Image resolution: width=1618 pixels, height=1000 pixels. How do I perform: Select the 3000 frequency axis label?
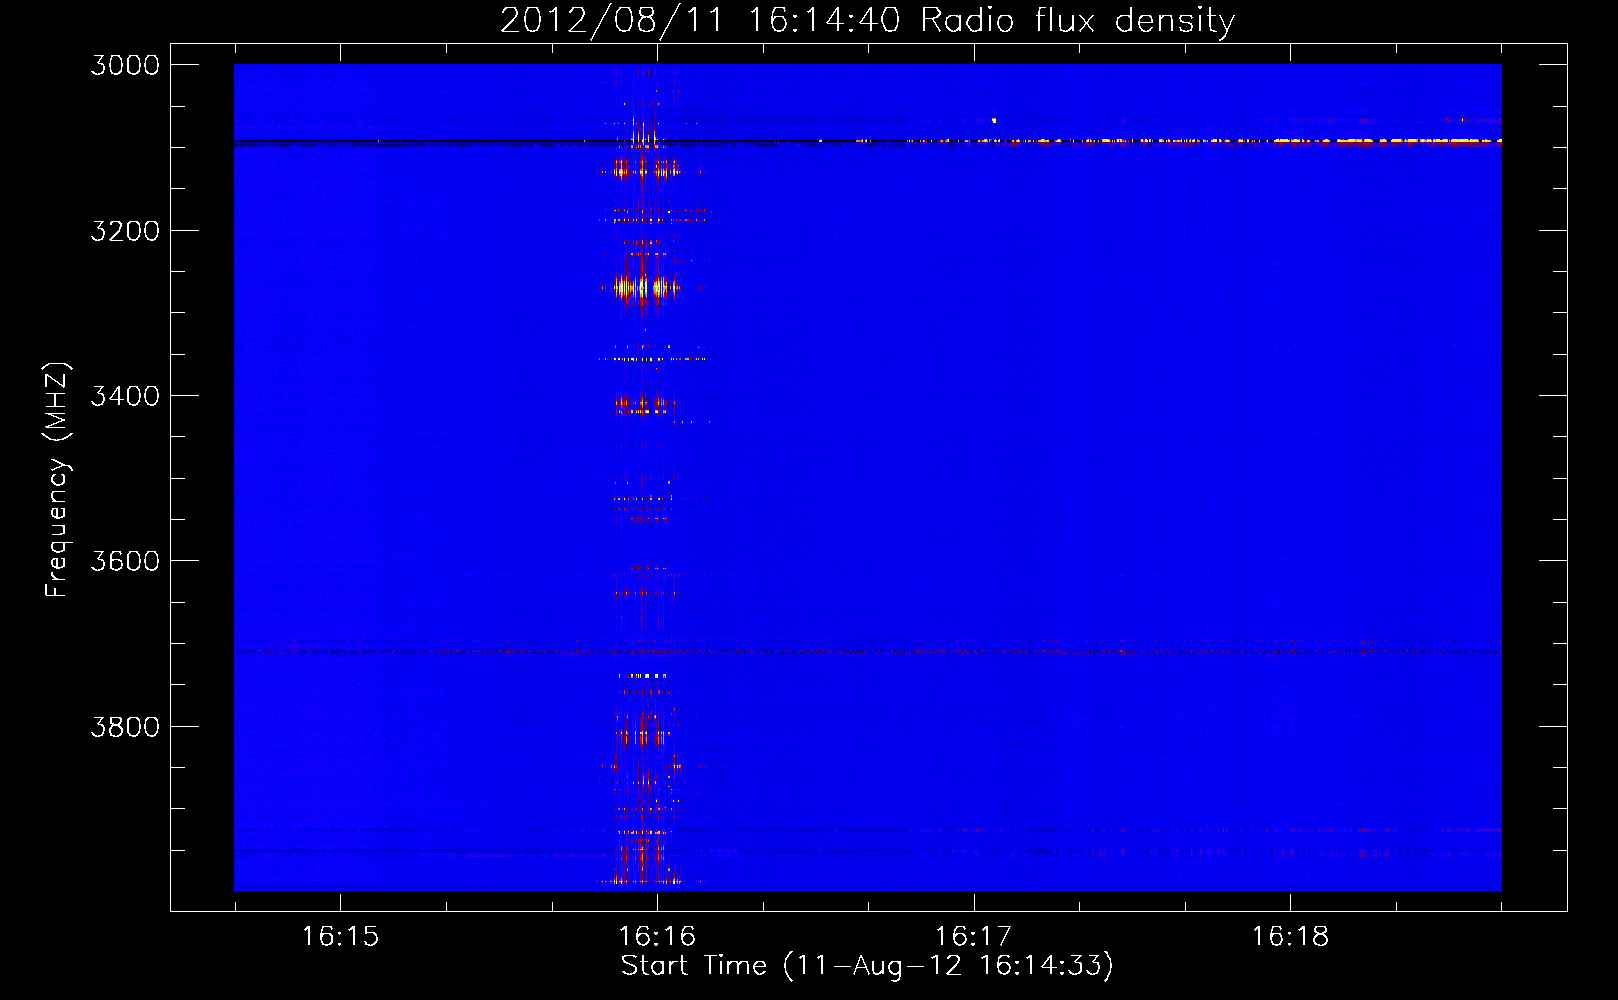tap(125, 65)
